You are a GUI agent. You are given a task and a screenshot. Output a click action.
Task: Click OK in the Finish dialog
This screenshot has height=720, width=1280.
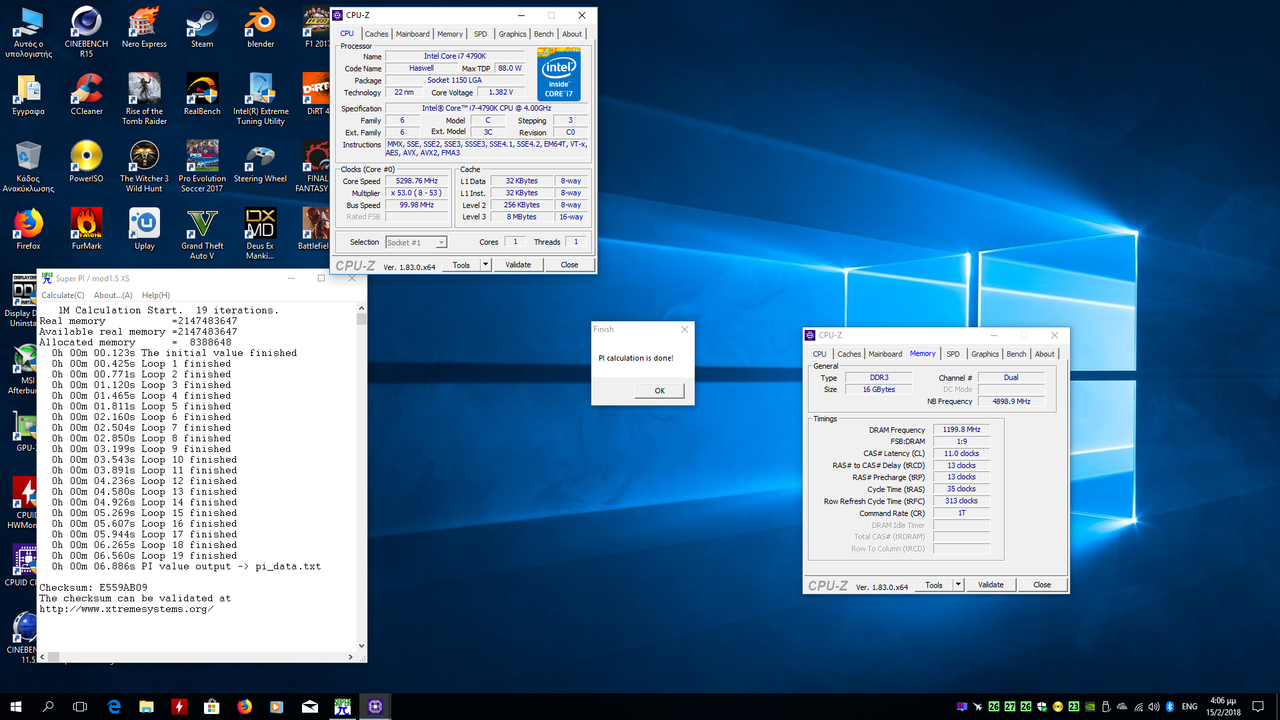tap(659, 391)
